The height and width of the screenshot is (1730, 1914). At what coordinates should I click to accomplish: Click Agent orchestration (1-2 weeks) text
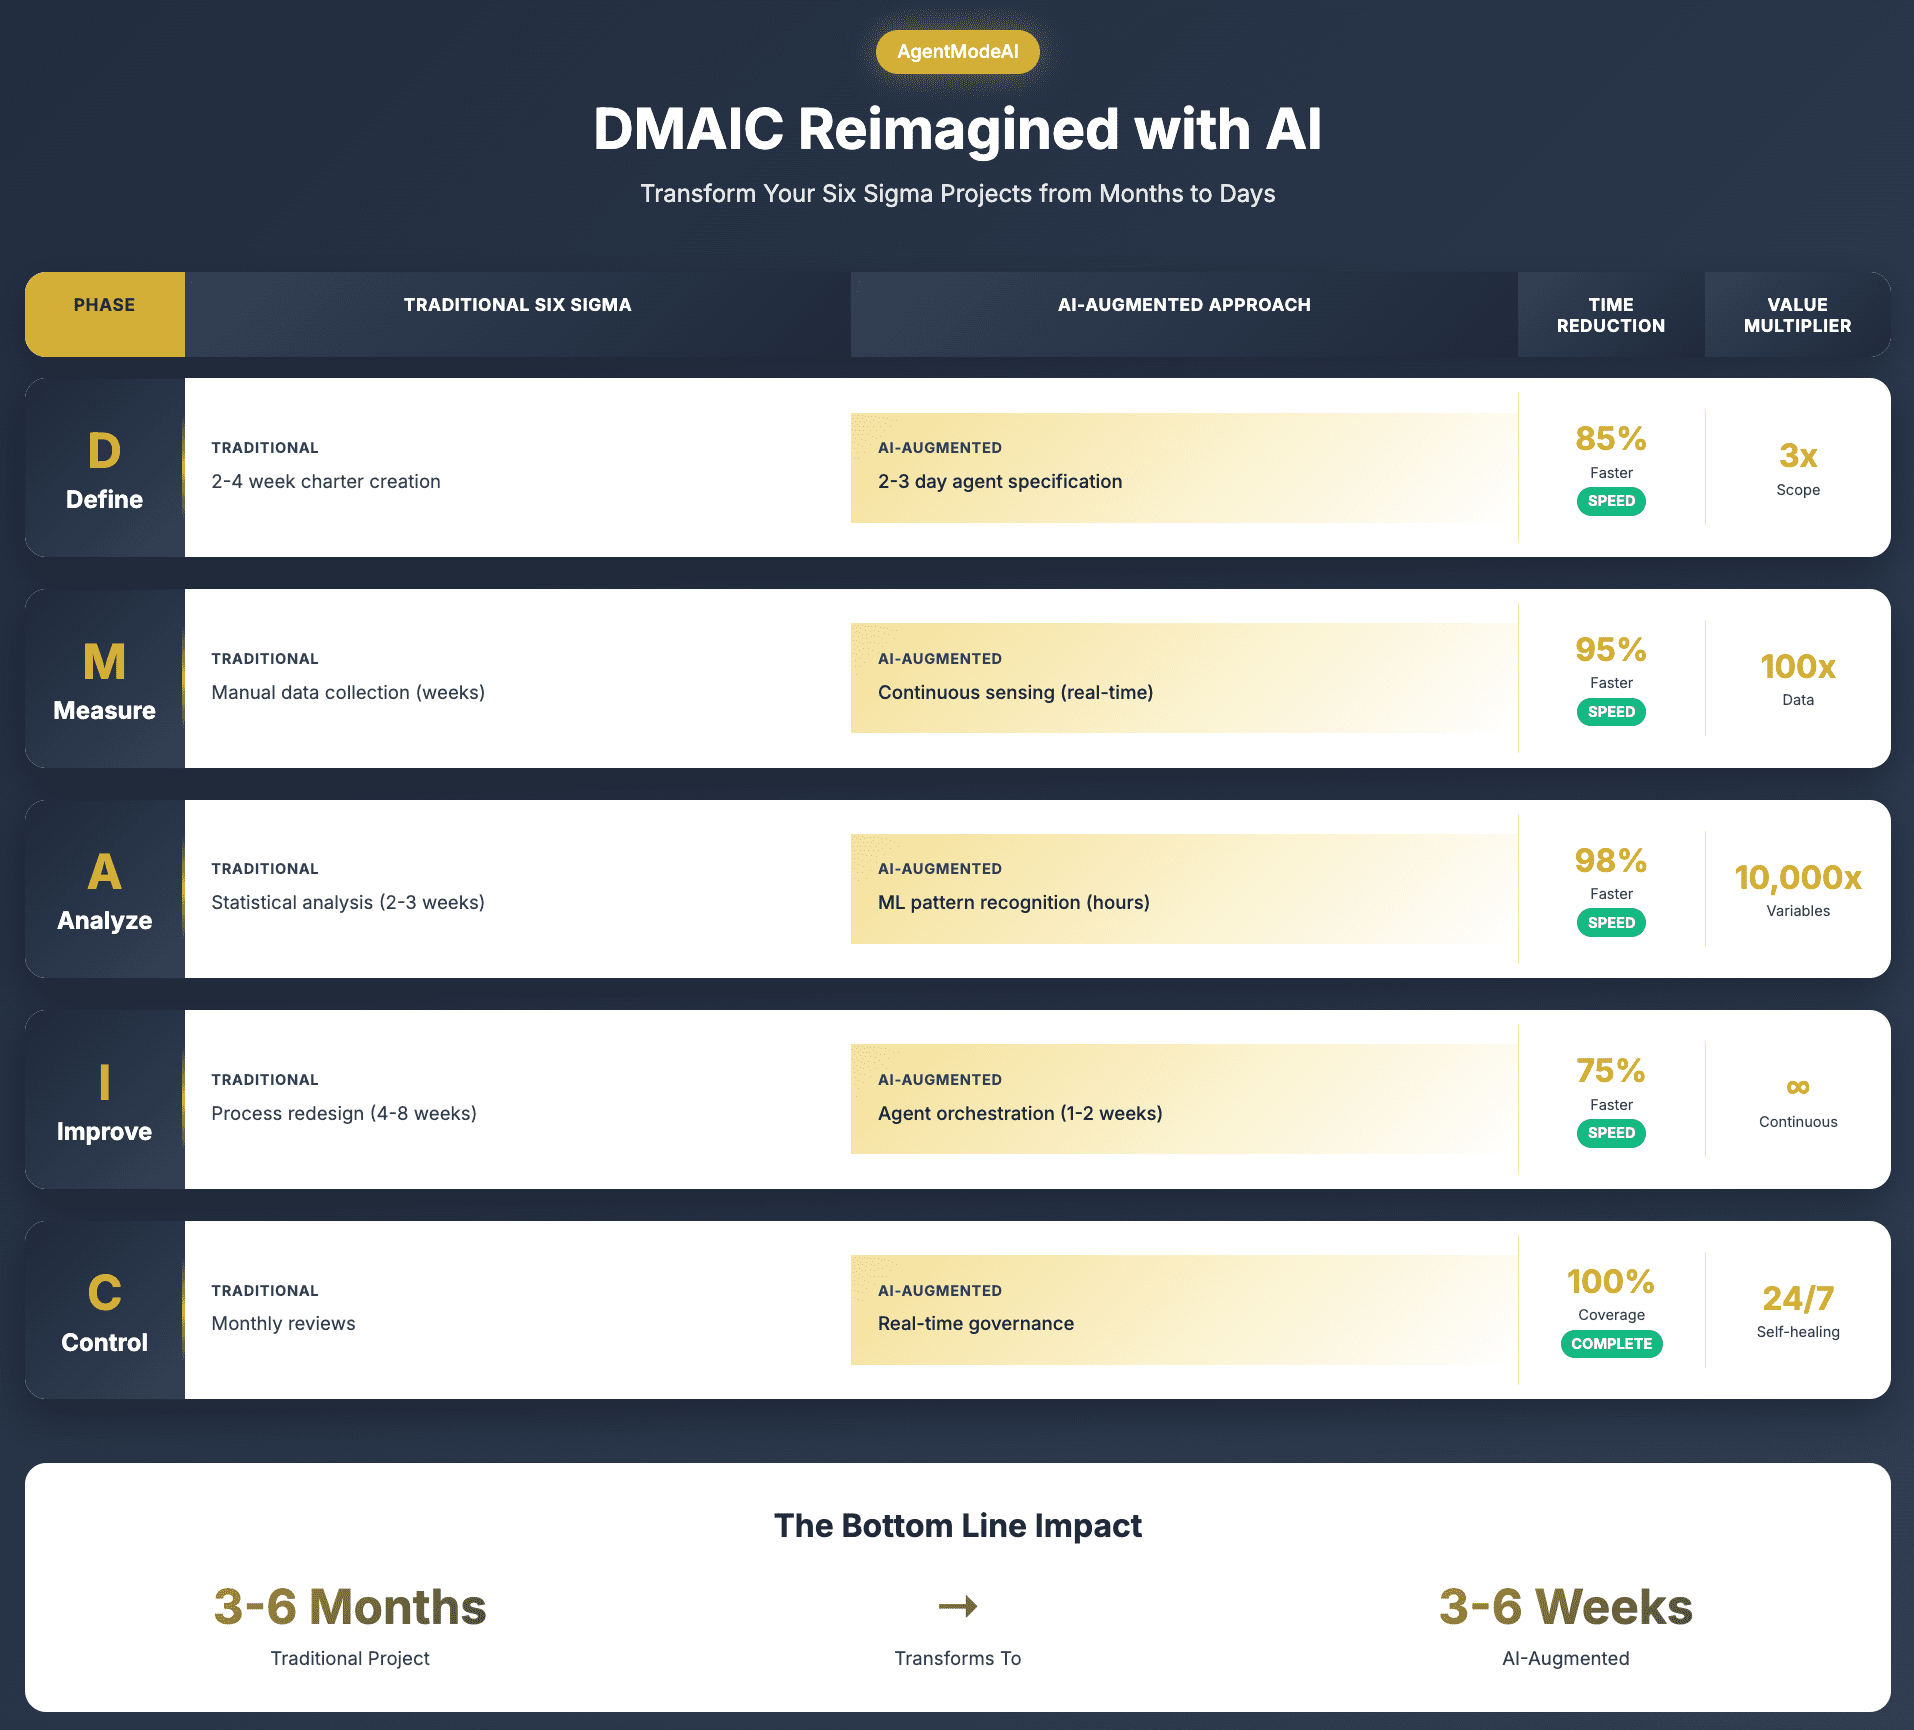coord(1020,1113)
